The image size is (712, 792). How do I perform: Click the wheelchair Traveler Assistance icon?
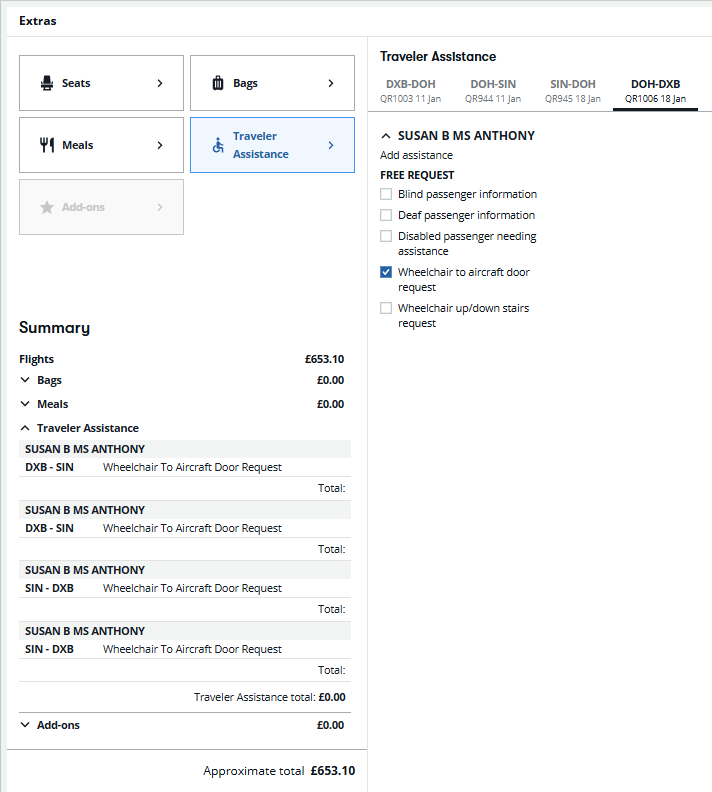click(x=218, y=145)
